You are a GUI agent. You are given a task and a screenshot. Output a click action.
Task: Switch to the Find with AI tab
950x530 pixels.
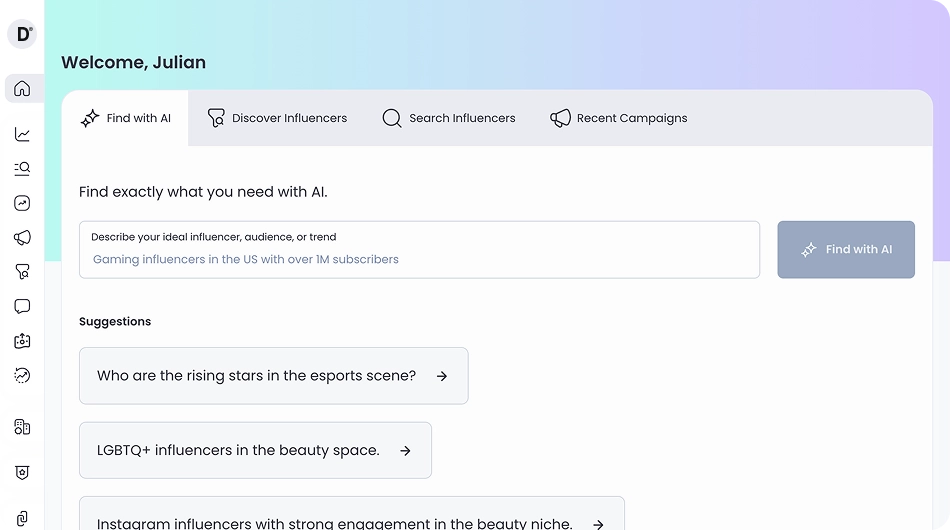(x=125, y=118)
